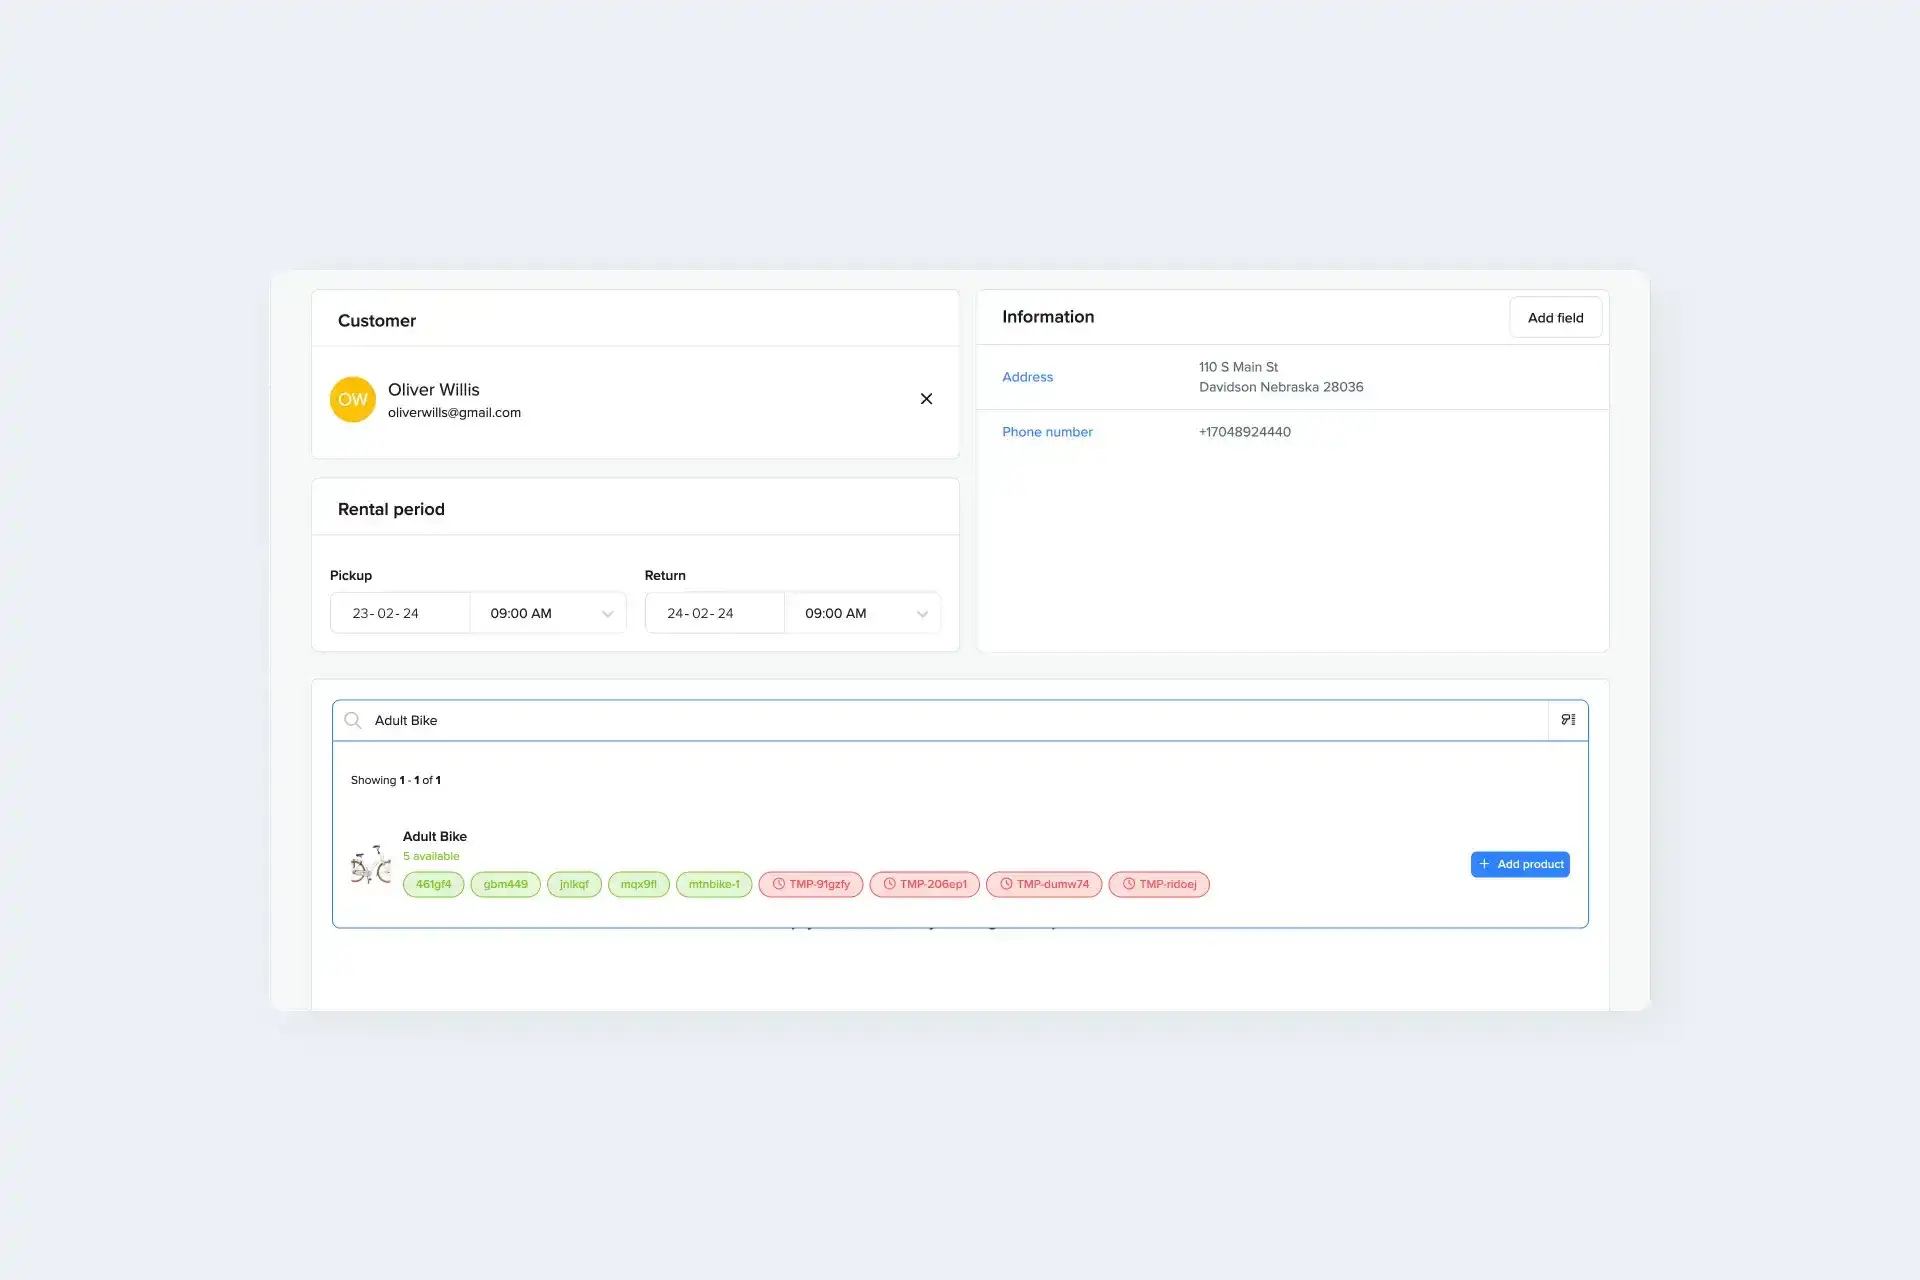Click the Add field button

click(1555, 318)
